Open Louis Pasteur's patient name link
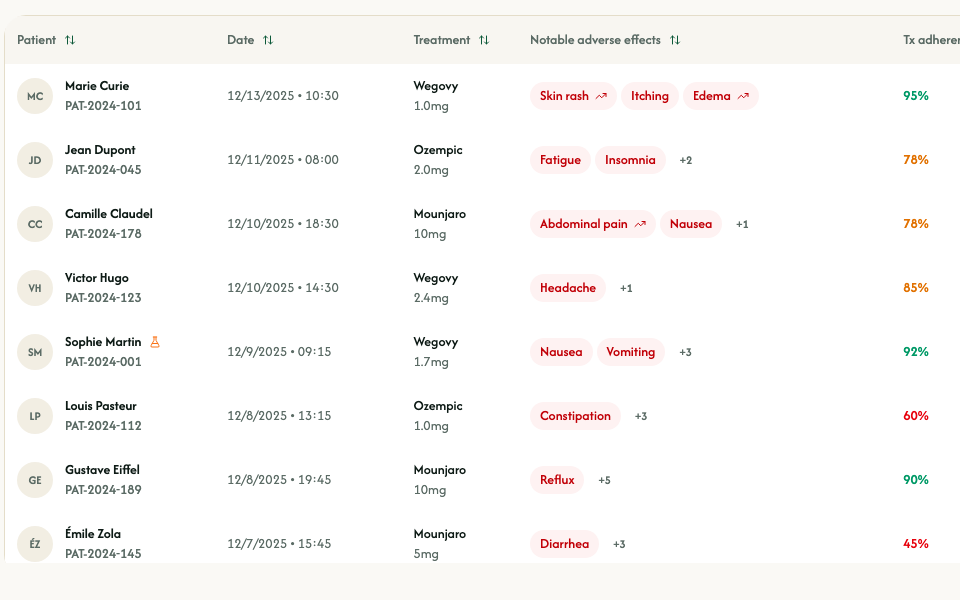Screen dimensions: 960x600 (x=101, y=406)
